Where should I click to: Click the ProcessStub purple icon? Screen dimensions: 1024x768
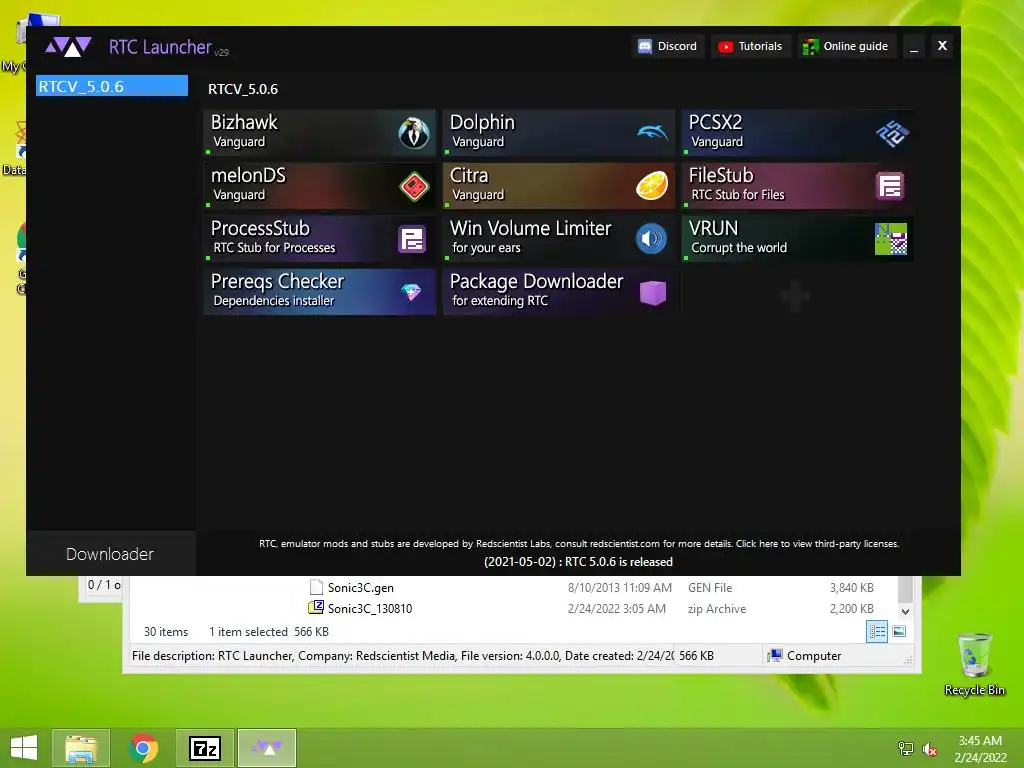pos(412,240)
